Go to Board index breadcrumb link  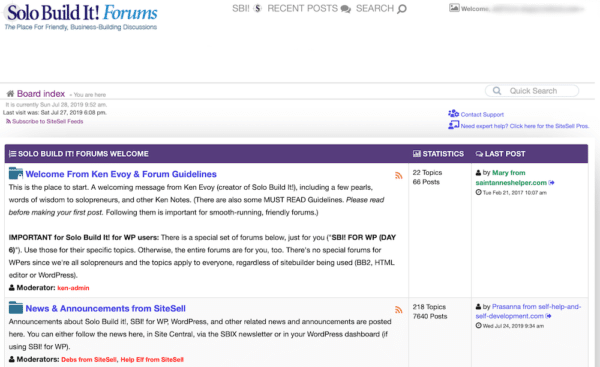(41, 94)
